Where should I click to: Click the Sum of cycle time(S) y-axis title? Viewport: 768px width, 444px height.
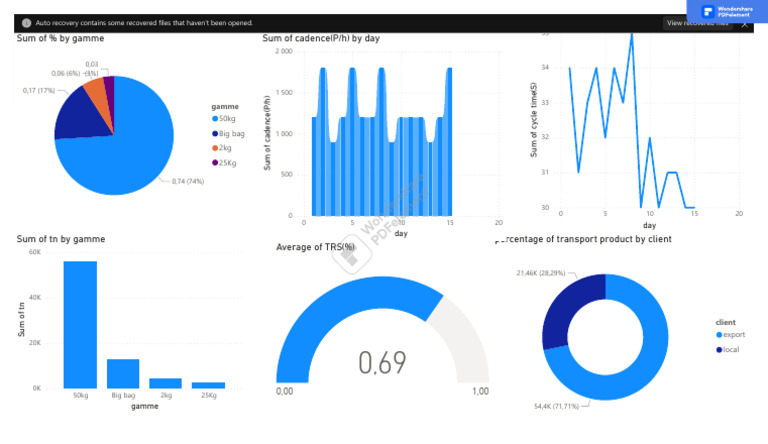click(x=534, y=120)
